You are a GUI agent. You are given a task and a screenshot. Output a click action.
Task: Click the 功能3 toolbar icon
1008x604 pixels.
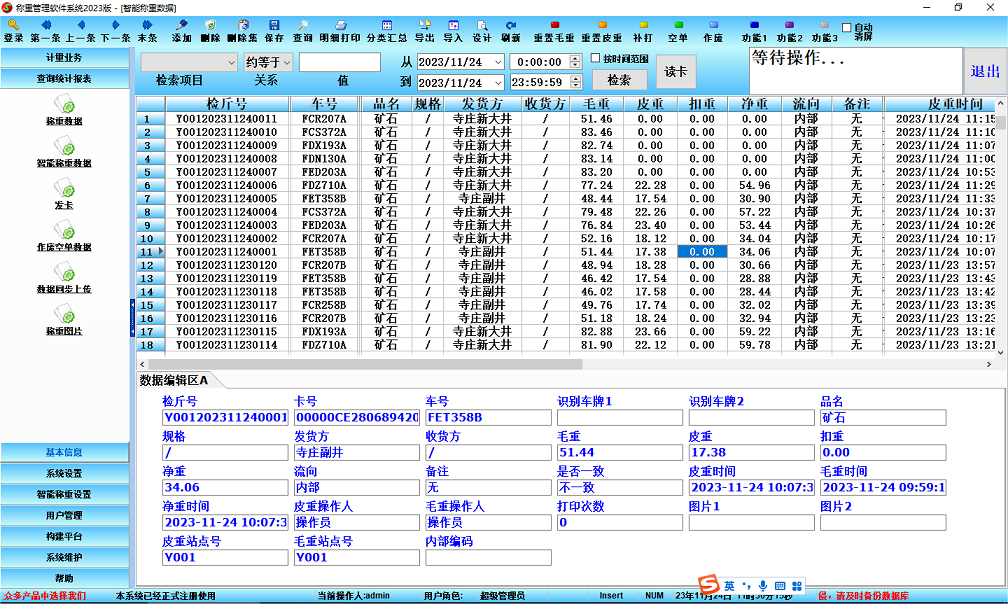(824, 31)
